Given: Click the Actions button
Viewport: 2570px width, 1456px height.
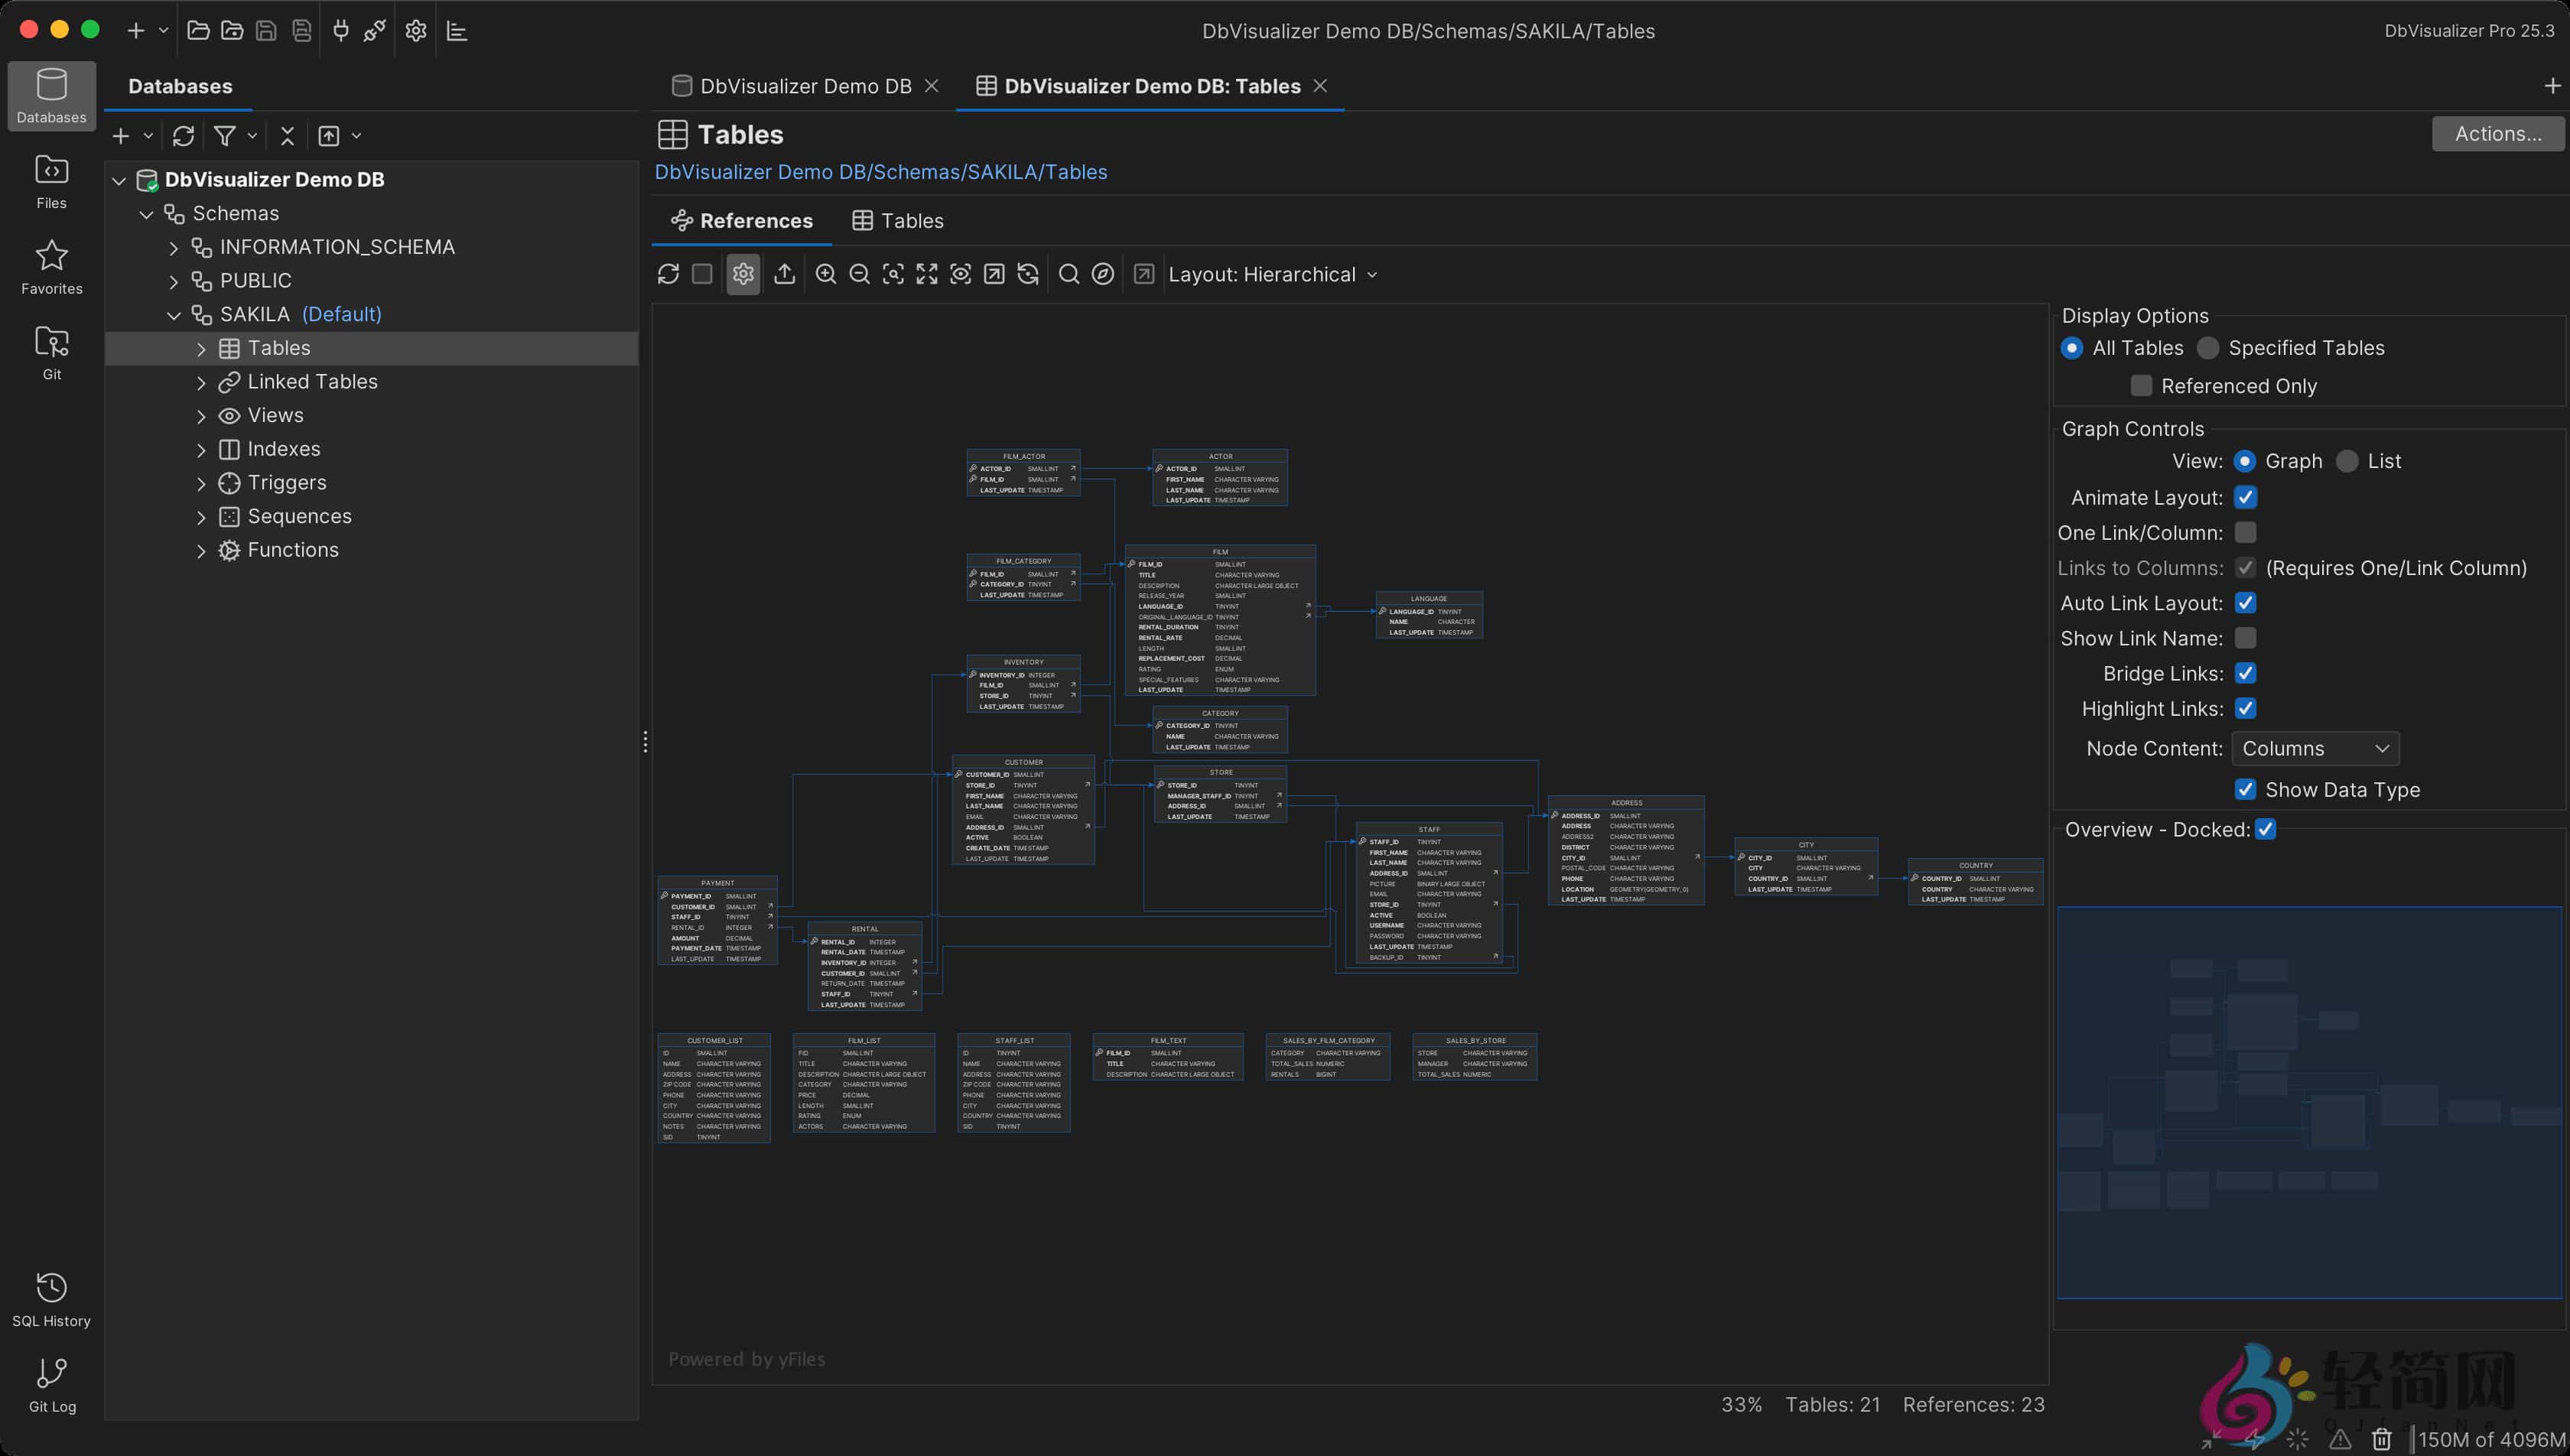Looking at the screenshot, I should [2497, 133].
